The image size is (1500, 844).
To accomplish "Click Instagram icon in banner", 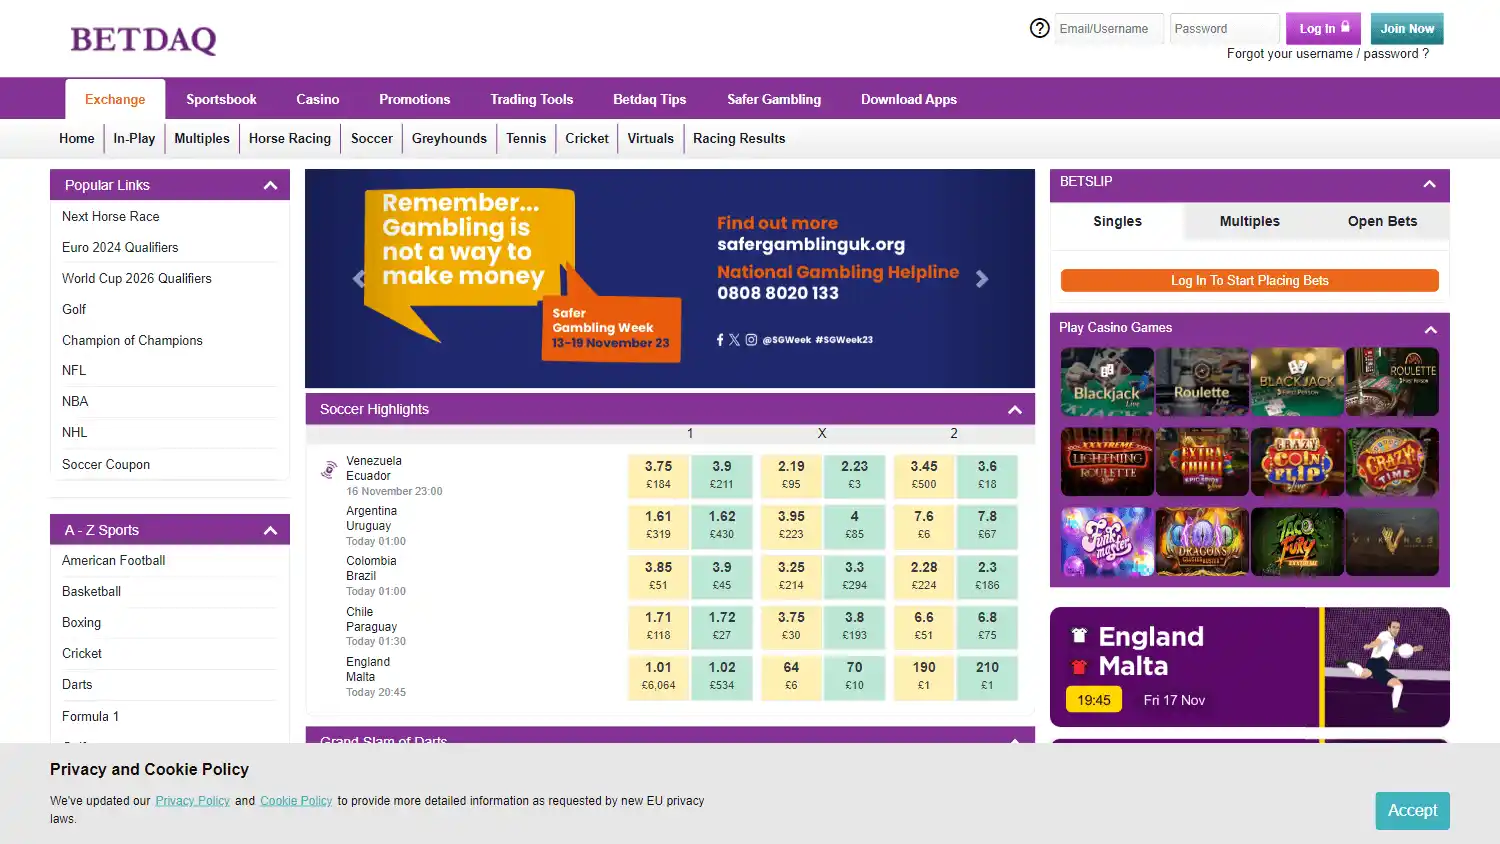I will pyautogui.click(x=751, y=340).
